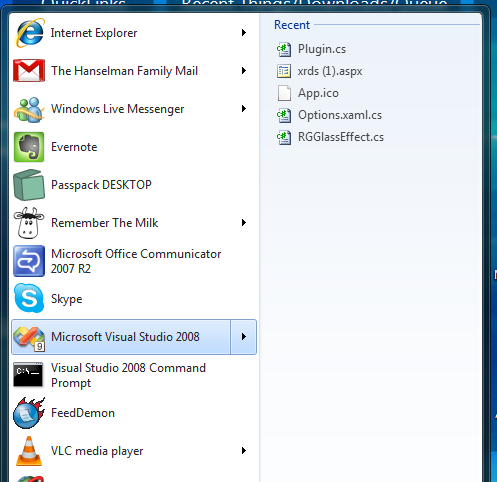The width and height of the screenshot is (497, 482).
Task: Start Windows Live Messenger from its label
Action: click(117, 109)
